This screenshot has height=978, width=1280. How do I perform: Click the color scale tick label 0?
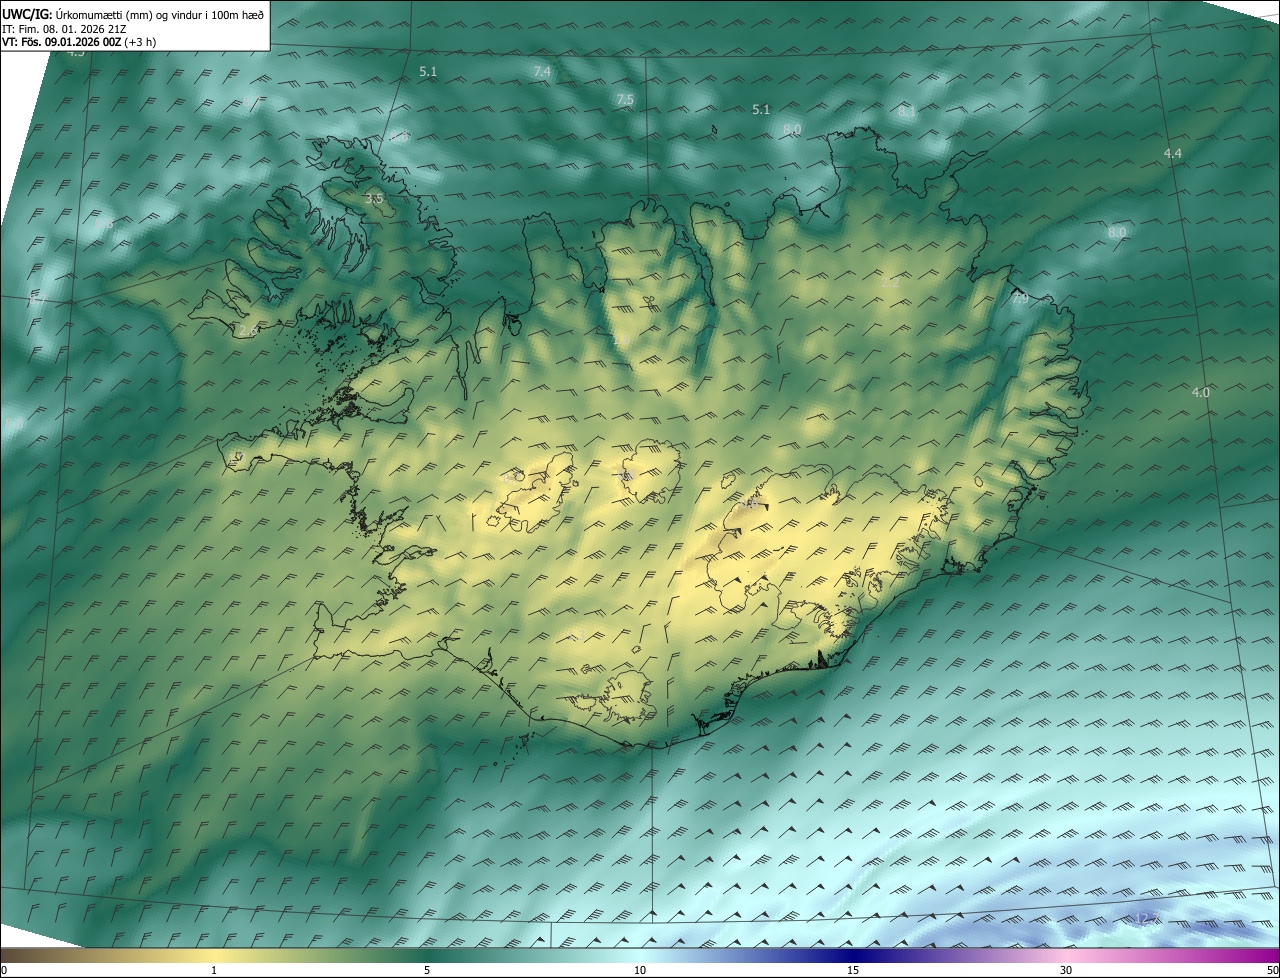4,970
